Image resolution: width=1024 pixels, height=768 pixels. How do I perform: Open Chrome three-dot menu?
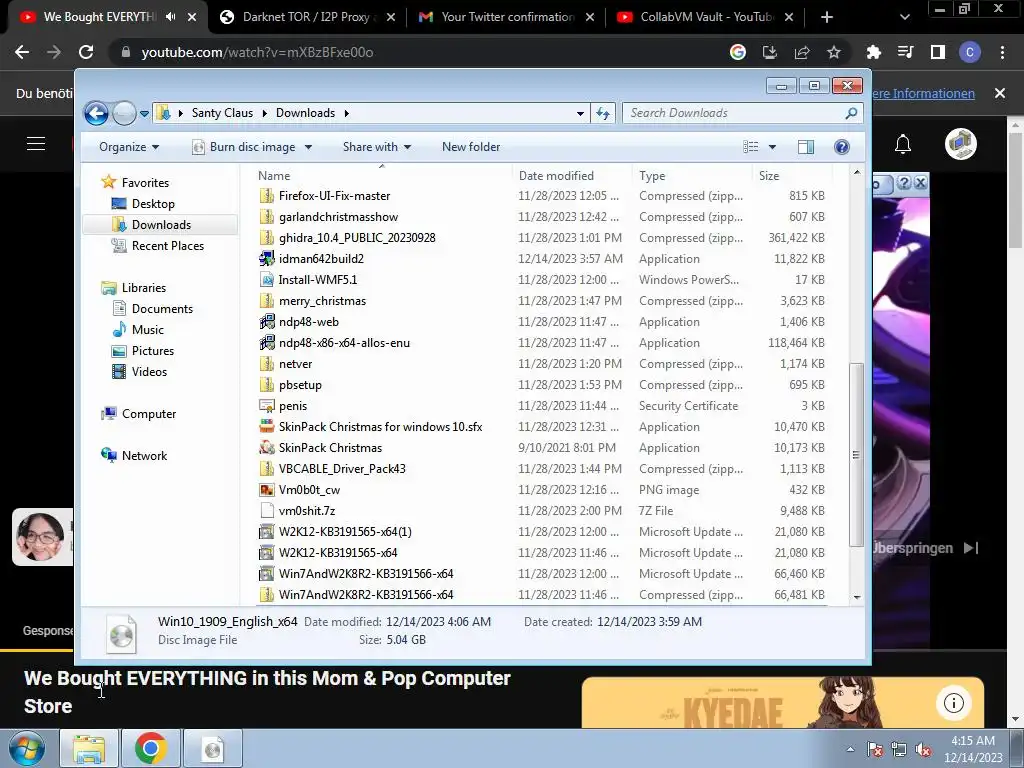(x=1002, y=52)
